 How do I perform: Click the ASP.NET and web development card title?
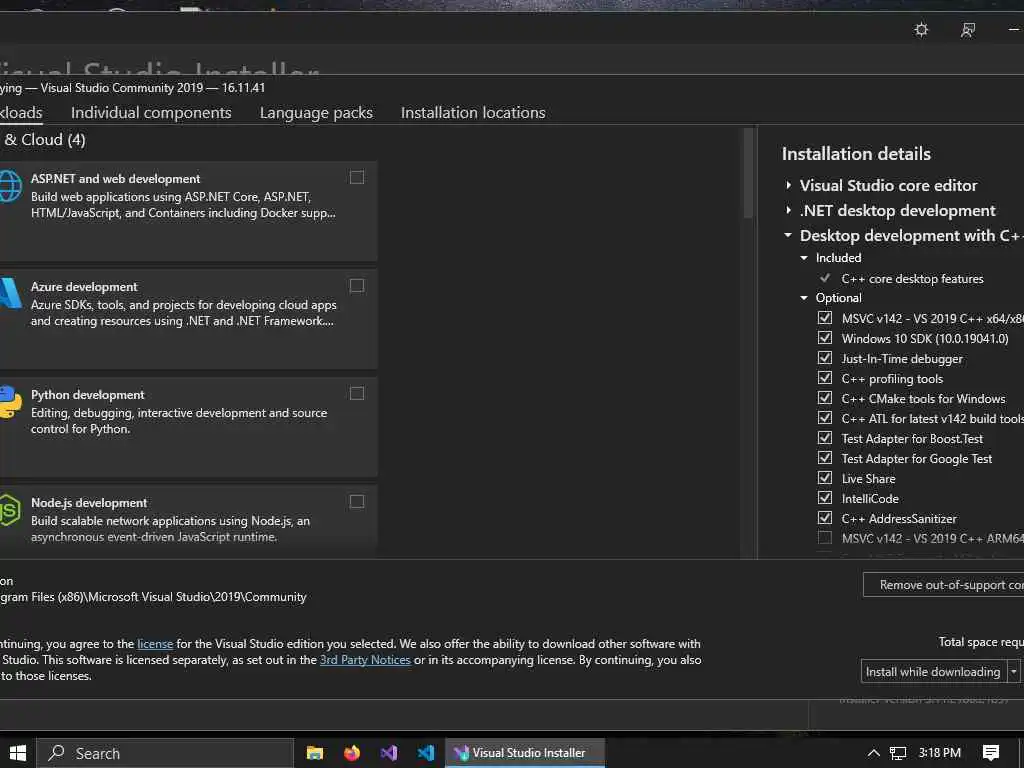click(x=116, y=179)
